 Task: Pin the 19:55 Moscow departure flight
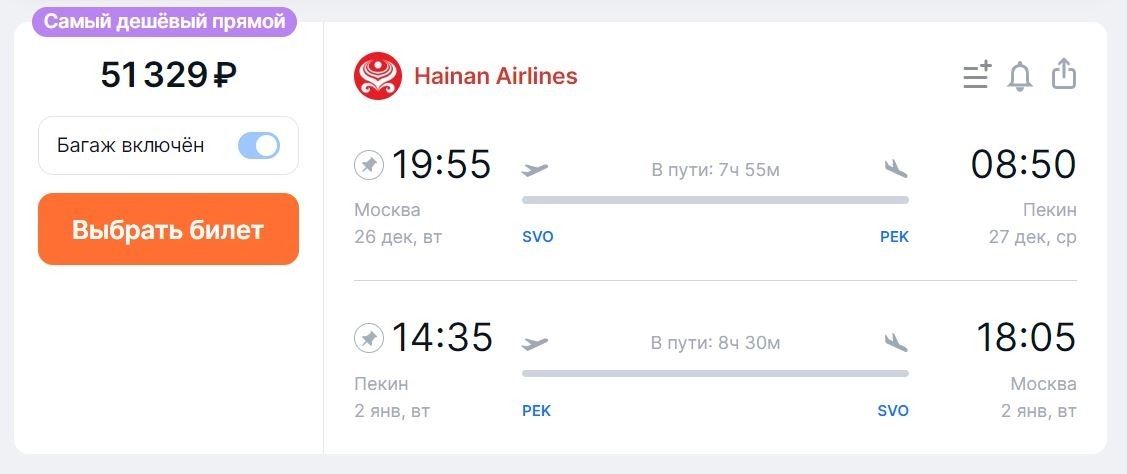pyautogui.click(x=369, y=165)
